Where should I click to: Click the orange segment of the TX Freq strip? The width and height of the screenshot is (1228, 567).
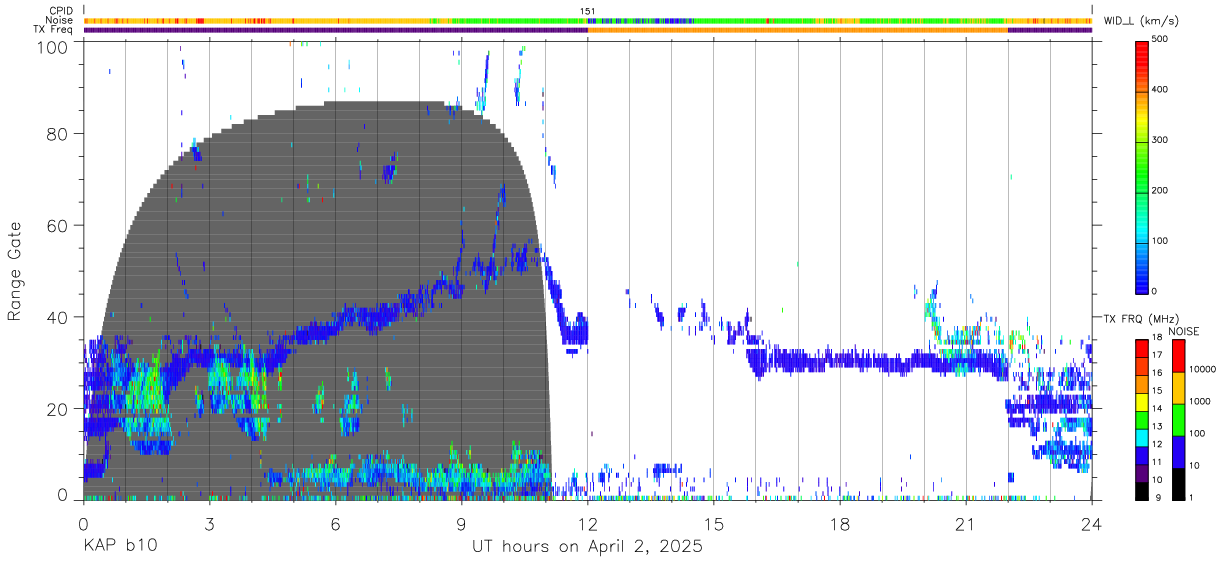click(x=797, y=30)
